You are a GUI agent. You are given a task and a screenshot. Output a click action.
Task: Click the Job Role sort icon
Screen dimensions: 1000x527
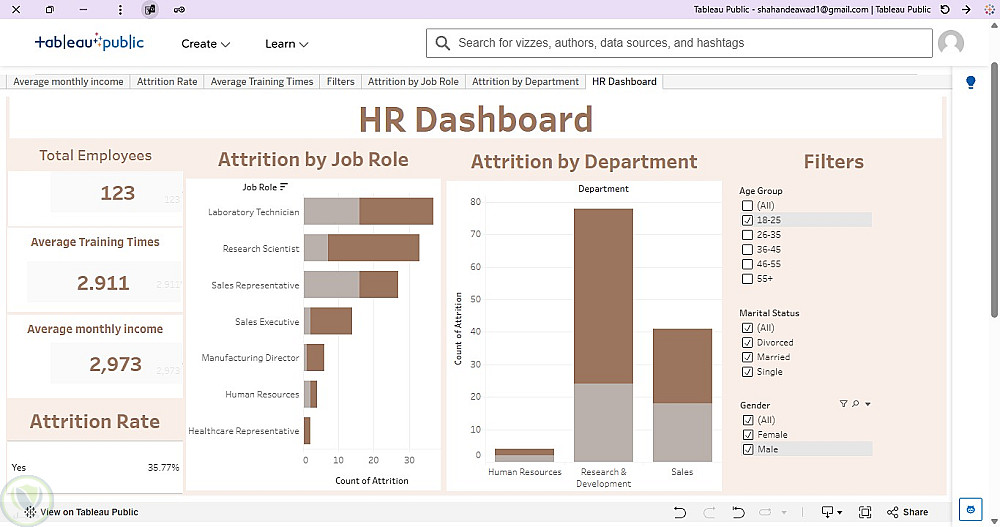pos(284,187)
